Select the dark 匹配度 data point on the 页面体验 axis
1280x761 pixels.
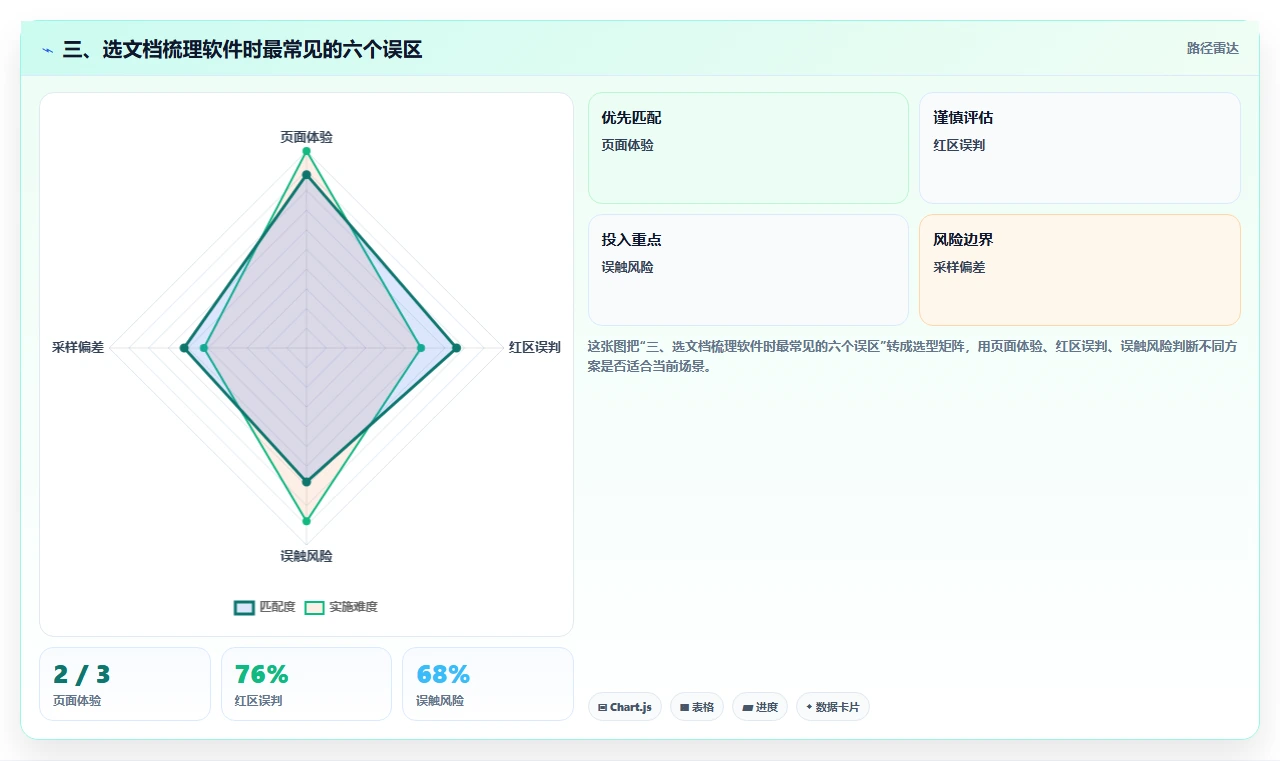[306, 175]
